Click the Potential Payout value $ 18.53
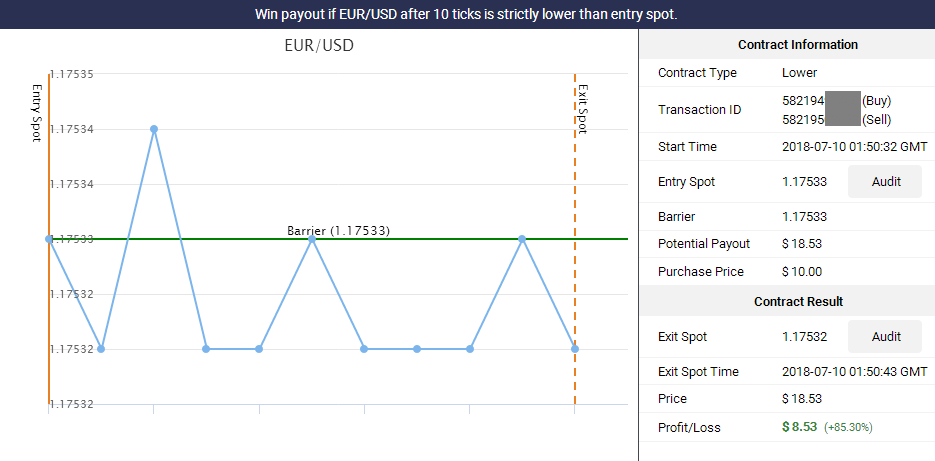This screenshot has height=461, width=935. coord(802,244)
